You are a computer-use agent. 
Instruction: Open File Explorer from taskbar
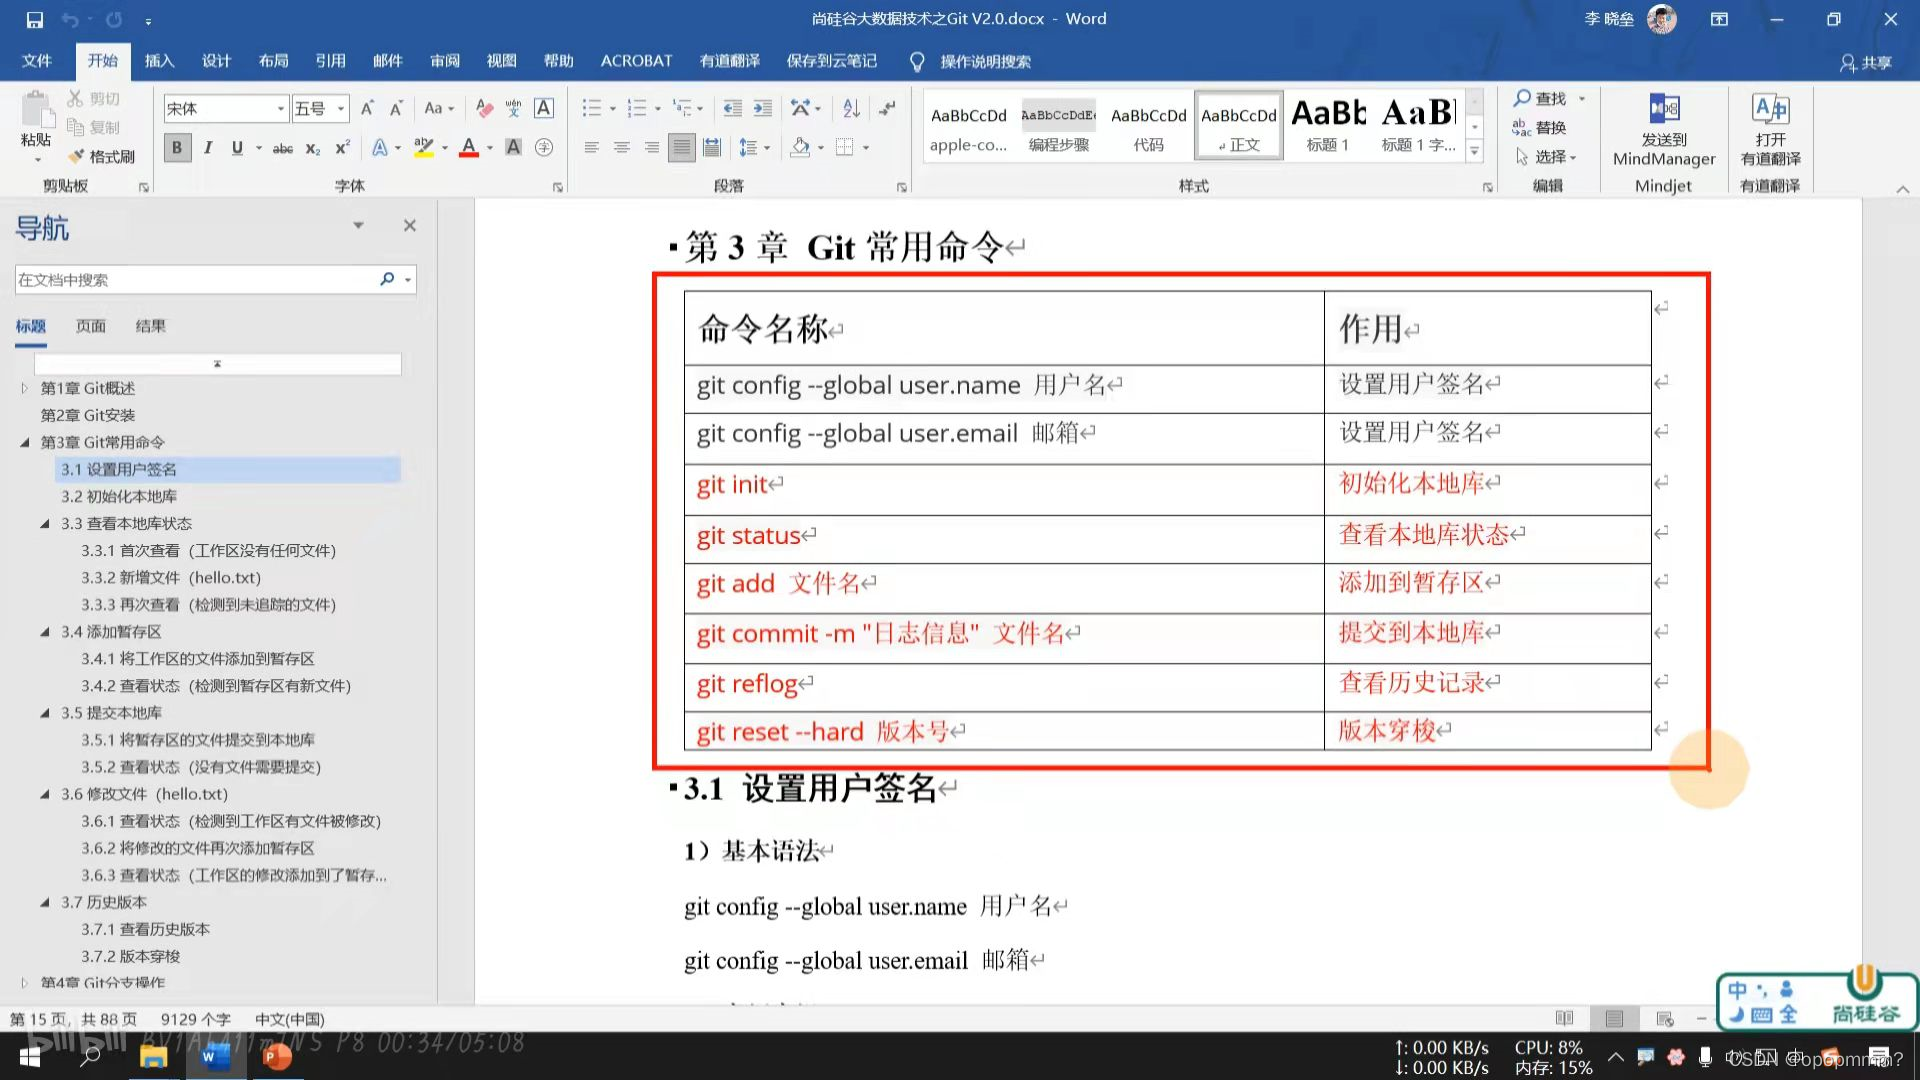pyautogui.click(x=153, y=1056)
